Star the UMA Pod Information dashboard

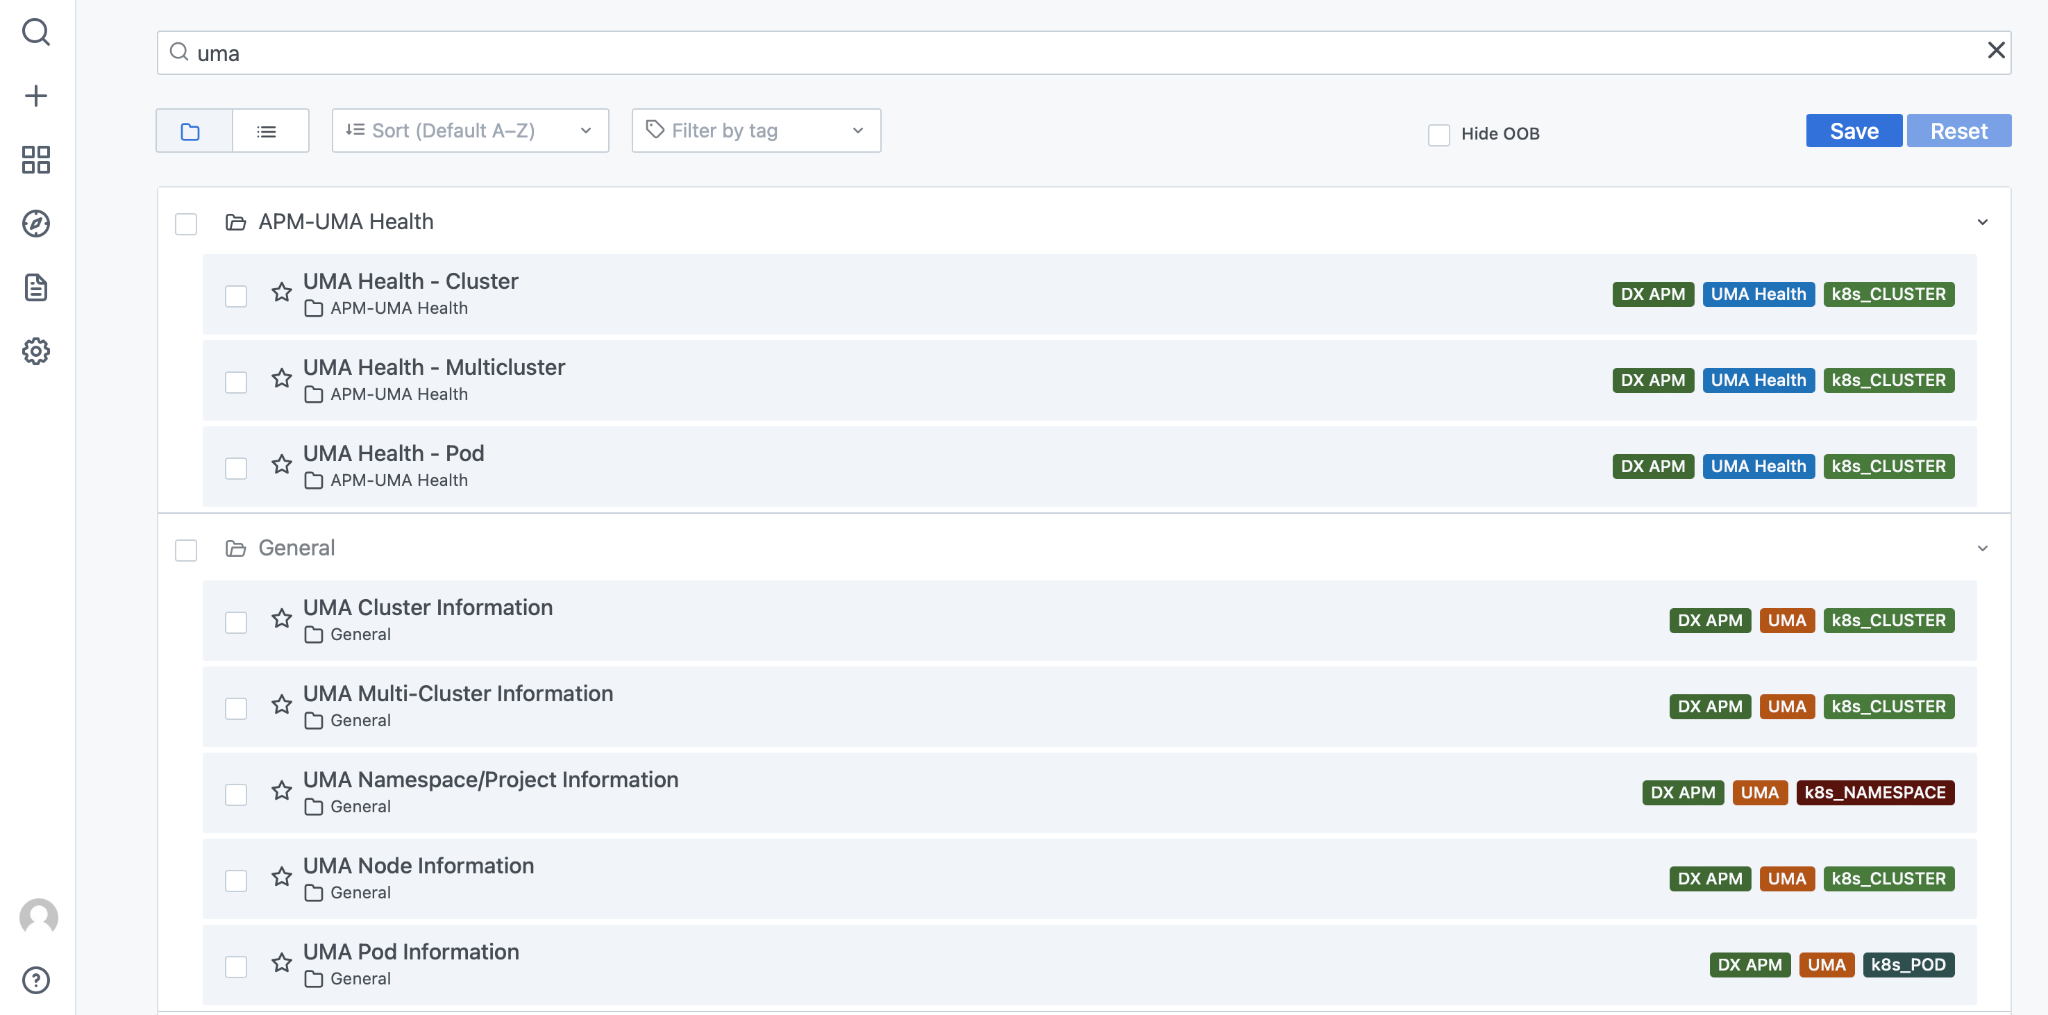coord(281,963)
